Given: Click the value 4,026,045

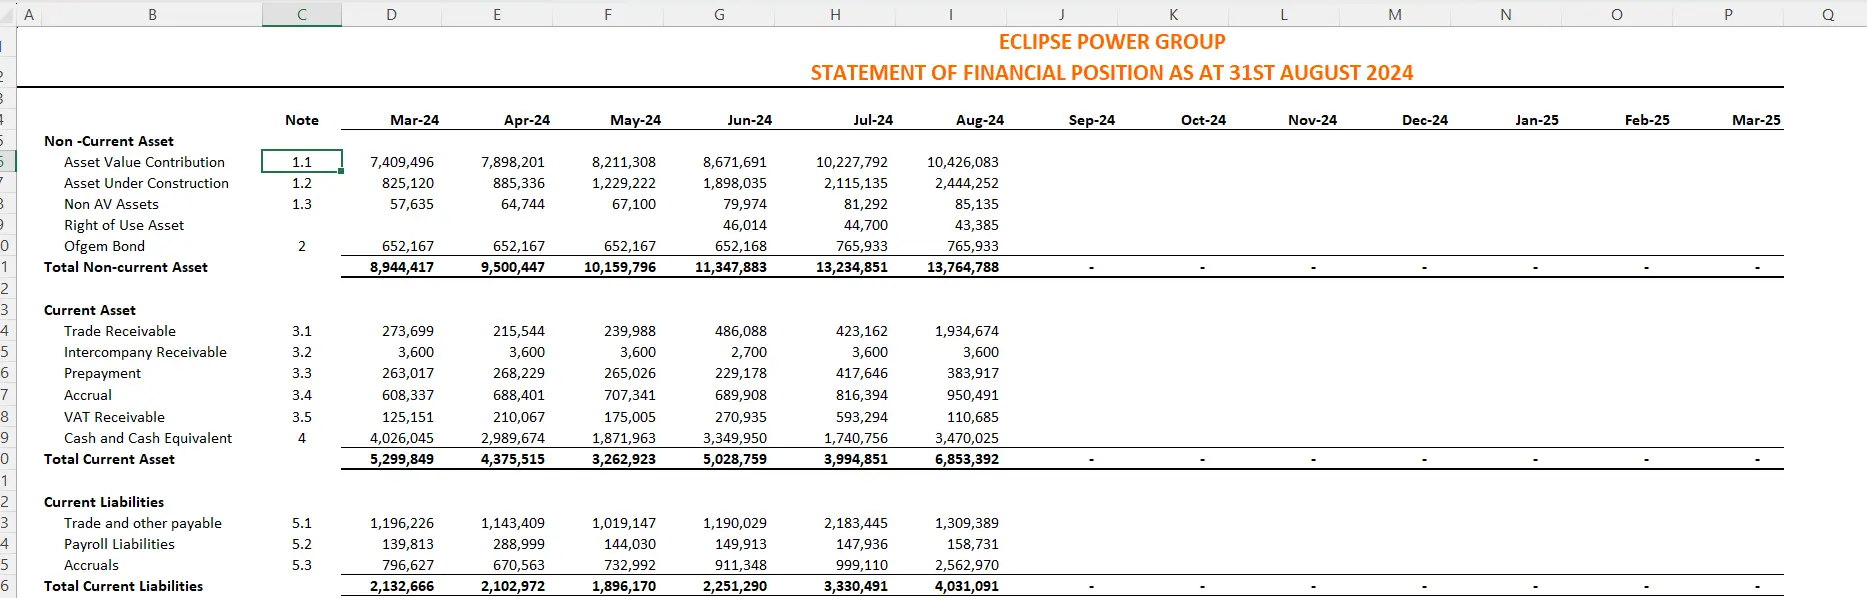Looking at the screenshot, I should [x=402, y=438].
